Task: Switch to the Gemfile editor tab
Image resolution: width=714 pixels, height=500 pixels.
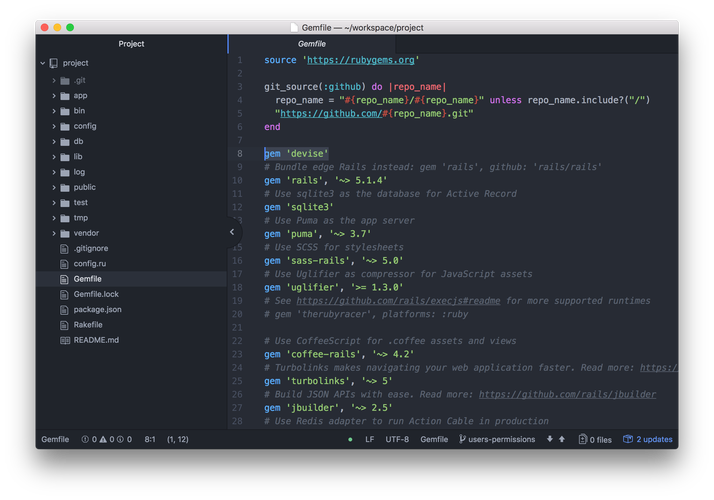Action: pos(312,44)
